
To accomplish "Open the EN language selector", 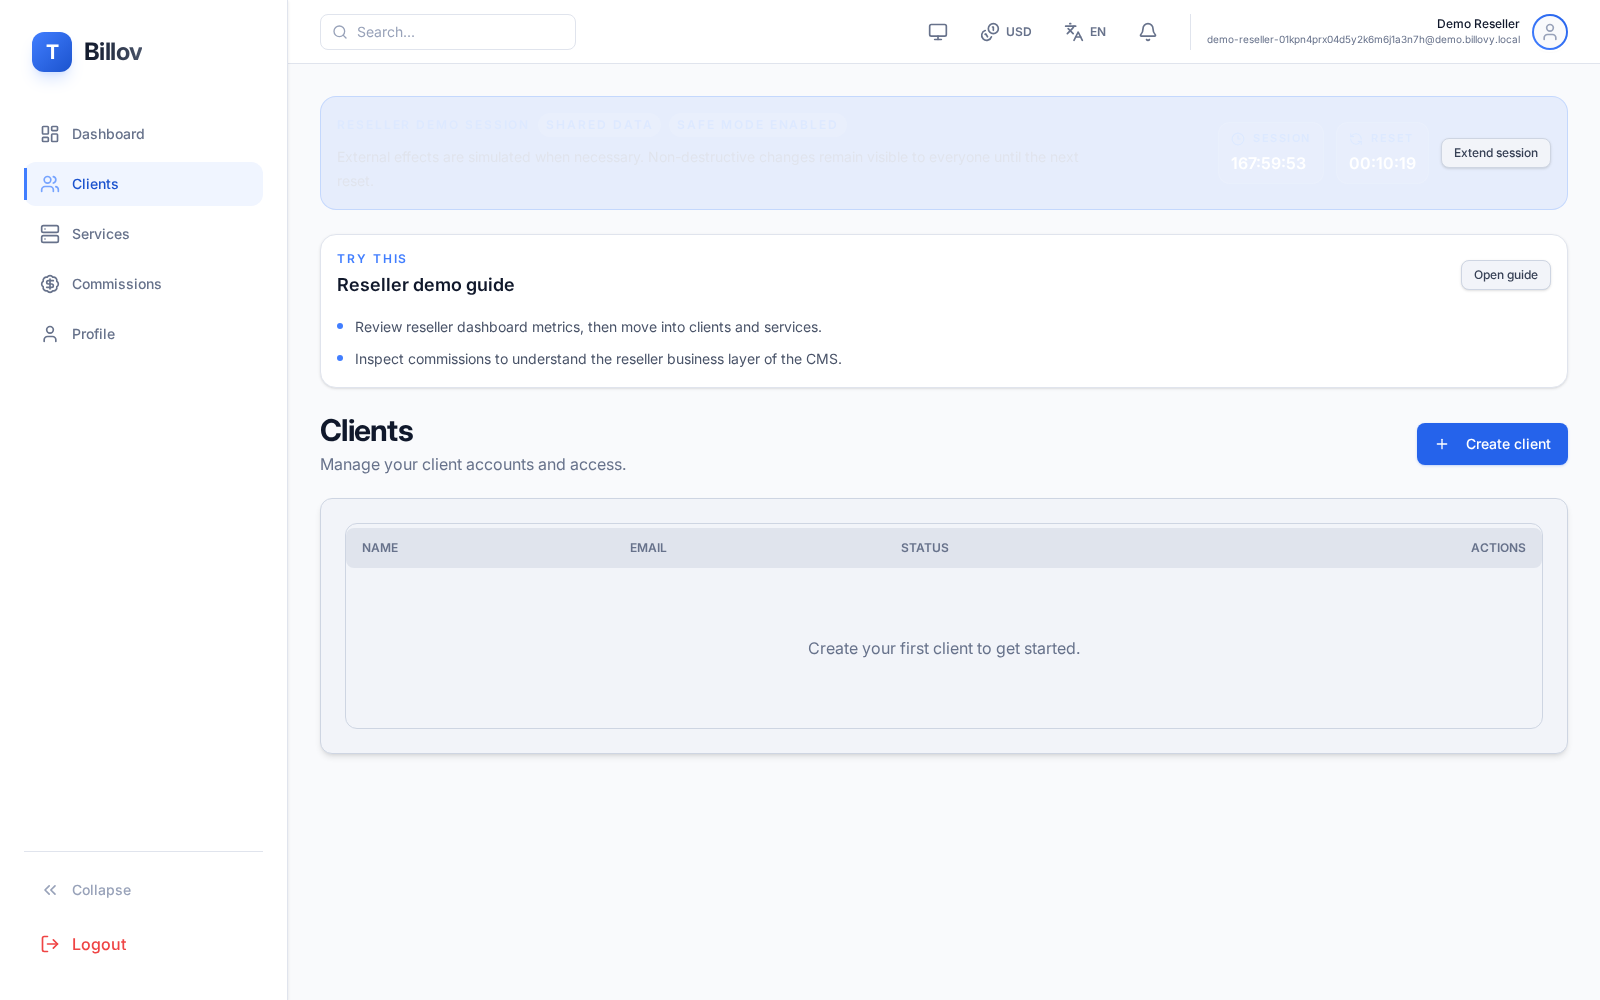I will click(1084, 31).
